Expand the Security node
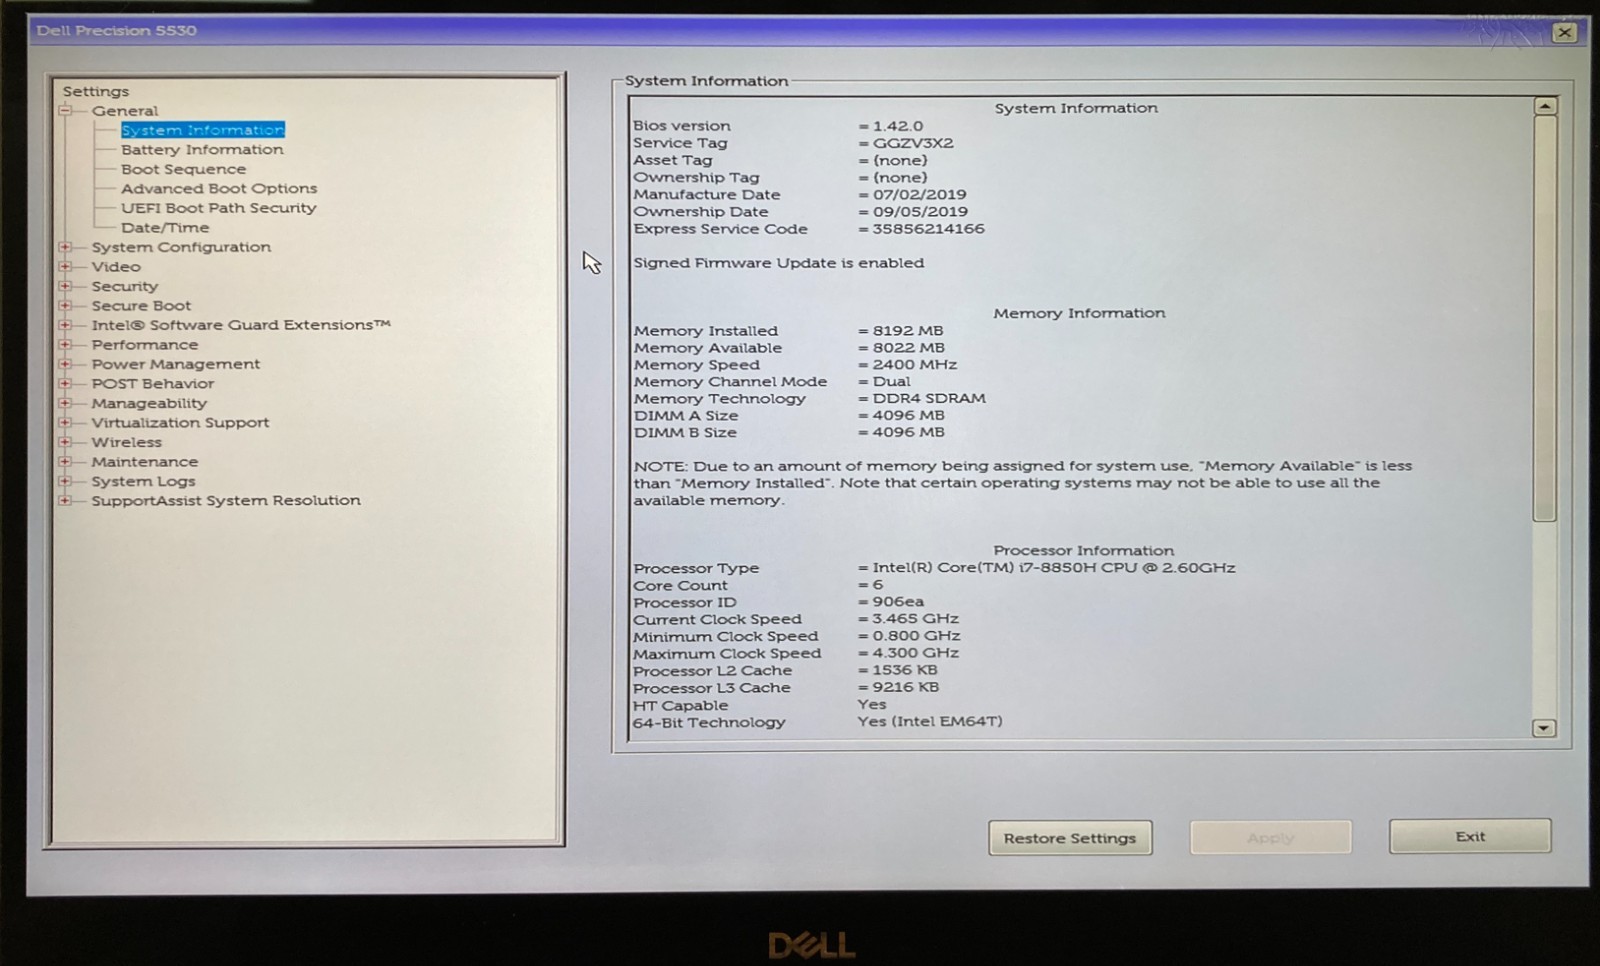The image size is (1600, 966). tap(65, 286)
